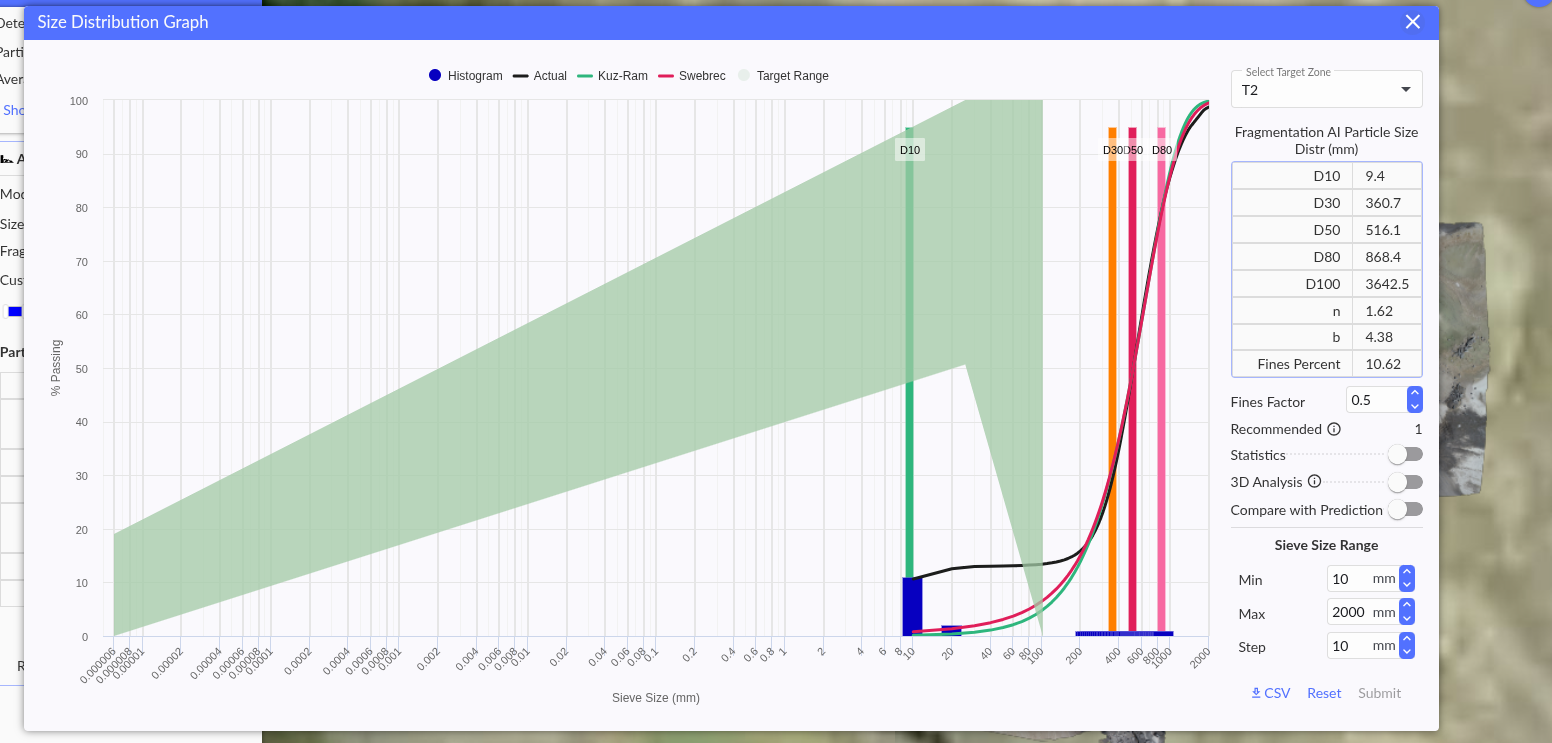
Task: Click the CSV download icon
Action: (x=1257, y=693)
